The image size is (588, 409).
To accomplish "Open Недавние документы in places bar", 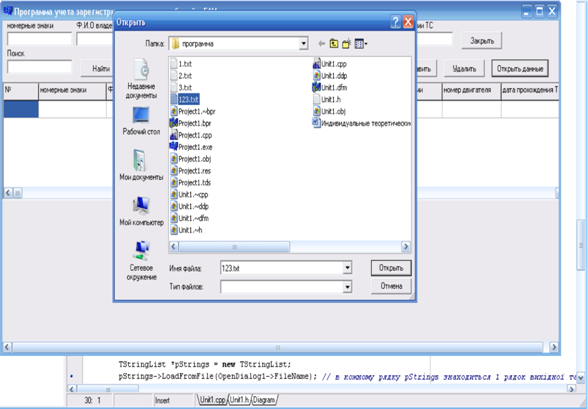I will [141, 79].
